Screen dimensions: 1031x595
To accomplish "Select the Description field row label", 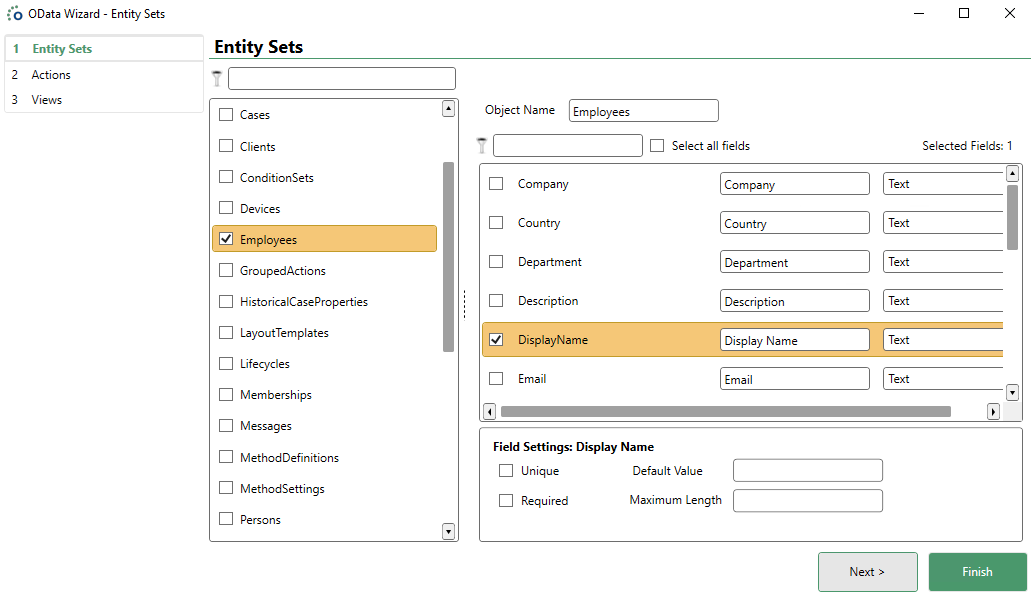I will (x=548, y=300).
